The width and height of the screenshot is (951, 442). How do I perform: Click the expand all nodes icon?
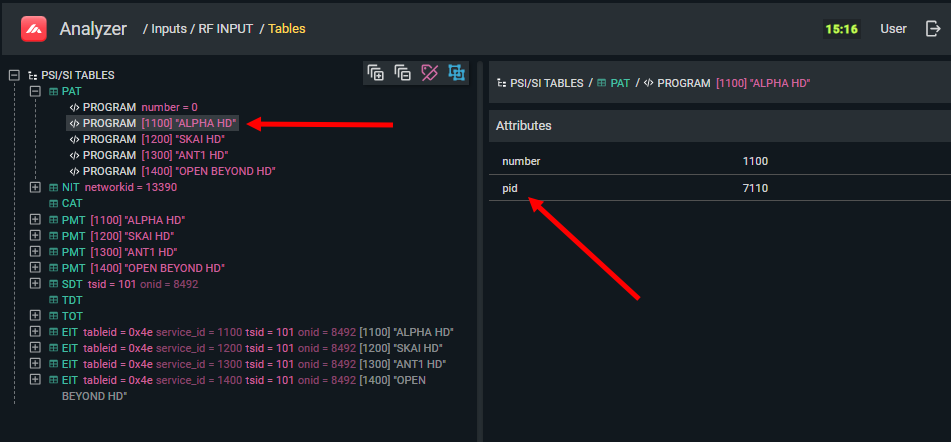click(x=376, y=72)
